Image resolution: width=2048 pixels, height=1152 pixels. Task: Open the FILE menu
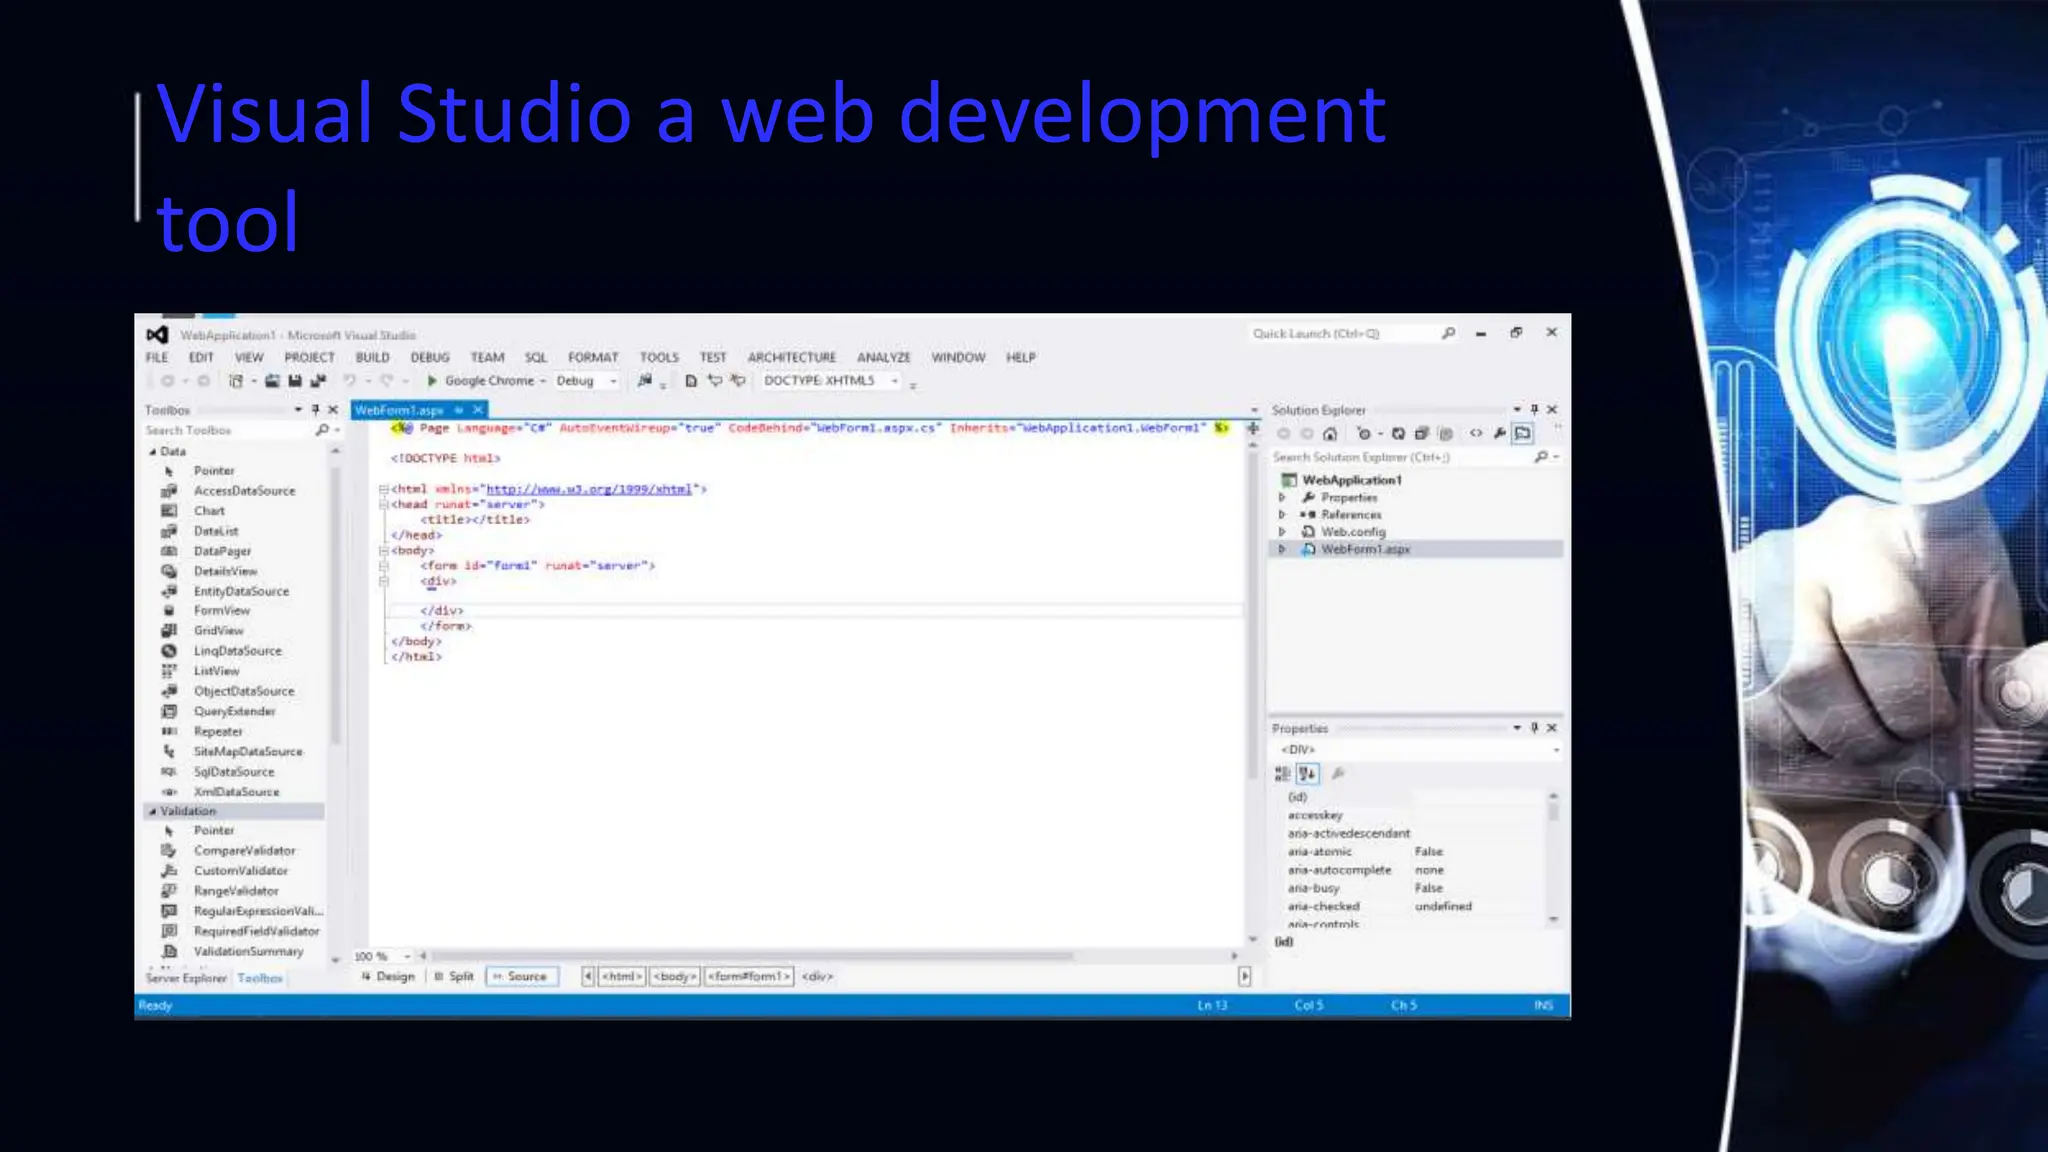pyautogui.click(x=157, y=358)
